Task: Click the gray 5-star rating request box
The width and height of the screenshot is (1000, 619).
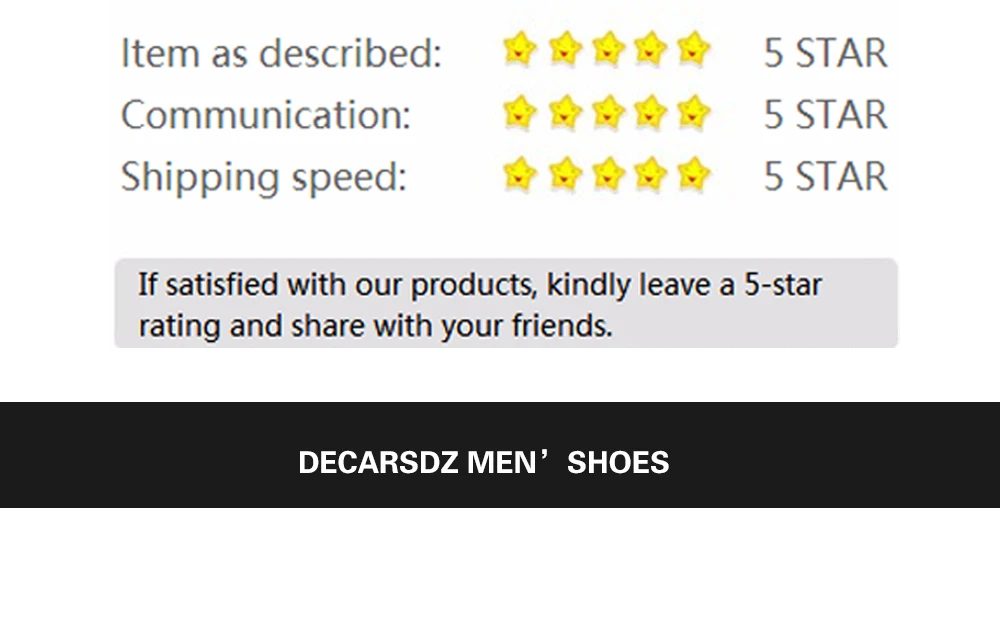Action: [506, 303]
